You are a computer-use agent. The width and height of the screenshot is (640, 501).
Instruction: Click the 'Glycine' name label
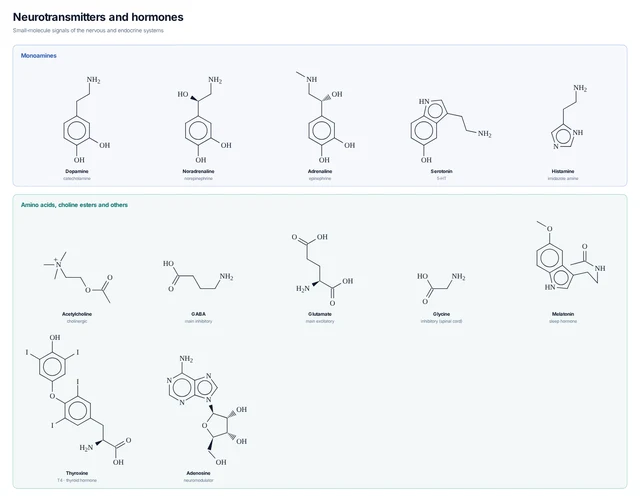tap(441, 314)
